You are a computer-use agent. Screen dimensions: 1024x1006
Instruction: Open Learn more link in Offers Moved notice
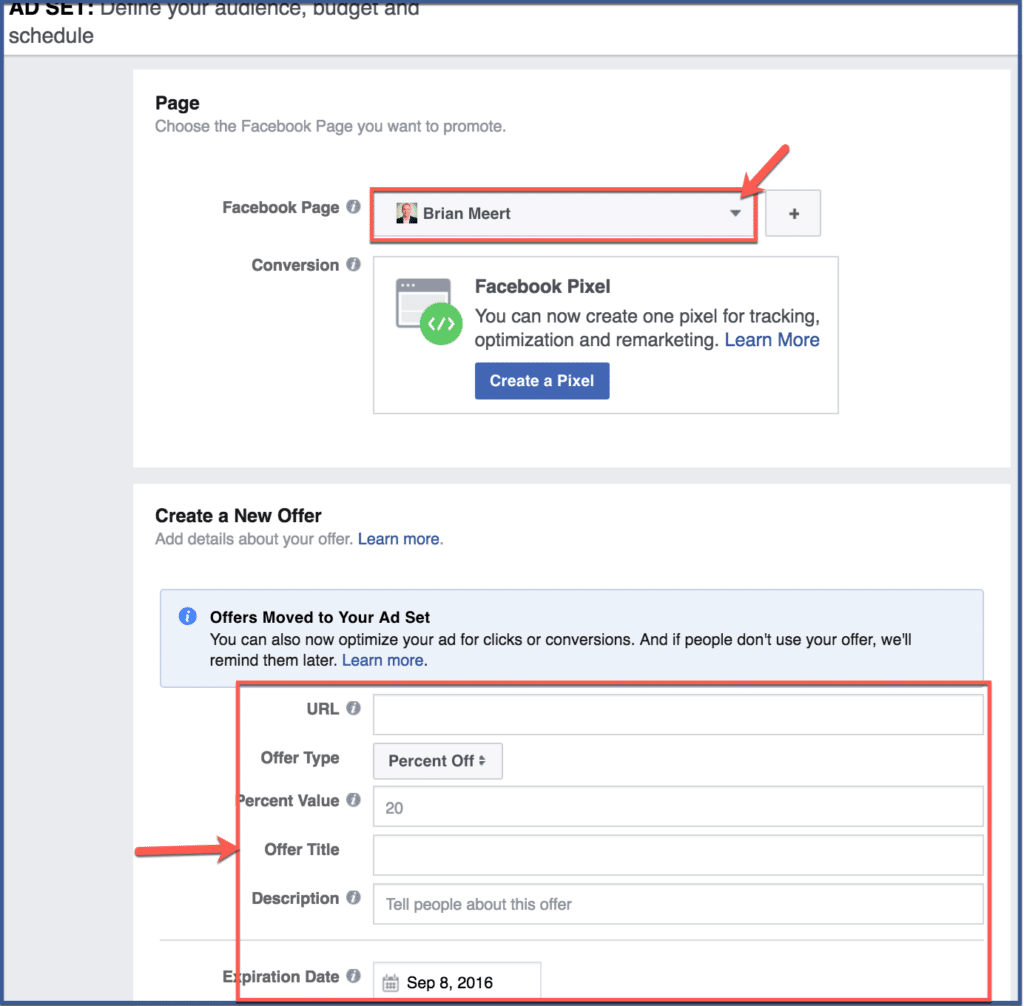pos(383,660)
